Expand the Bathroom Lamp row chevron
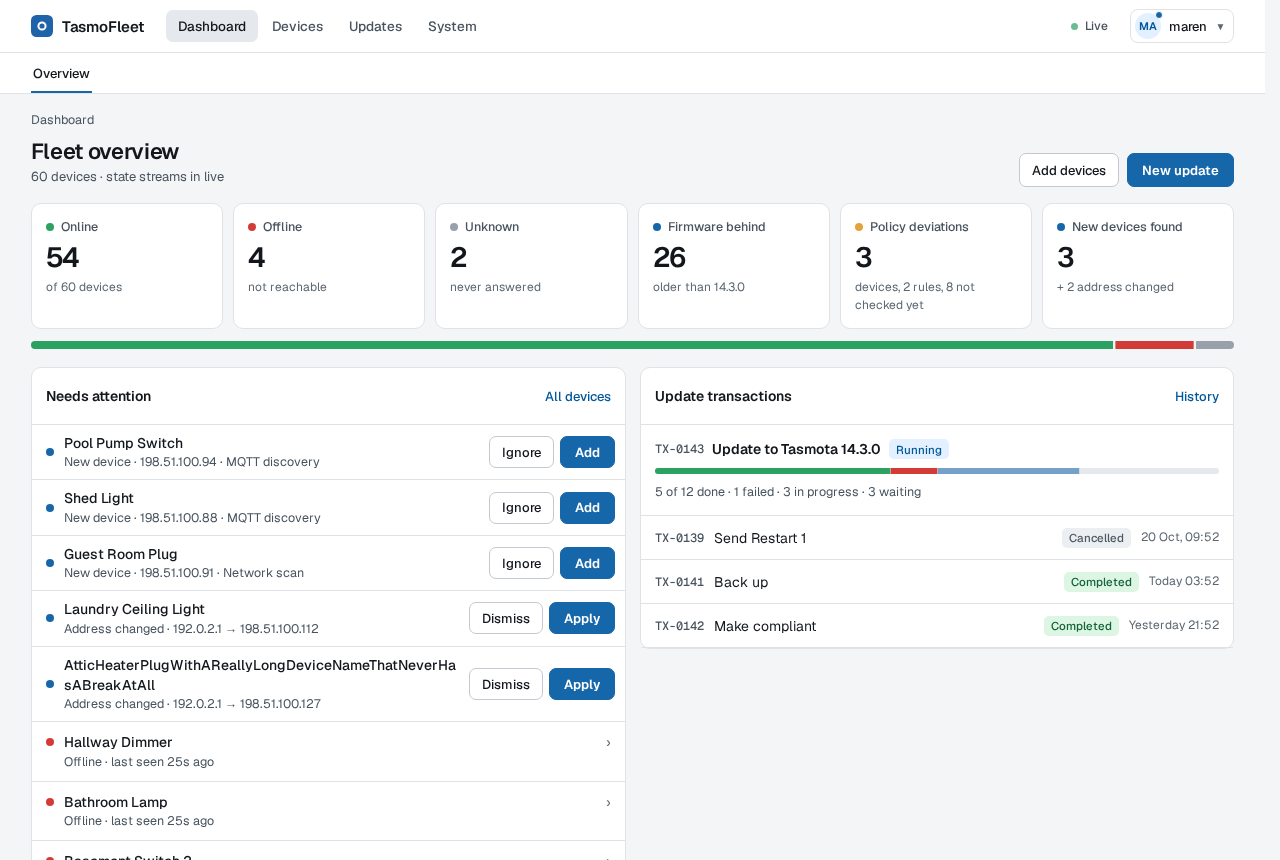The image size is (1280, 860). pyautogui.click(x=608, y=802)
